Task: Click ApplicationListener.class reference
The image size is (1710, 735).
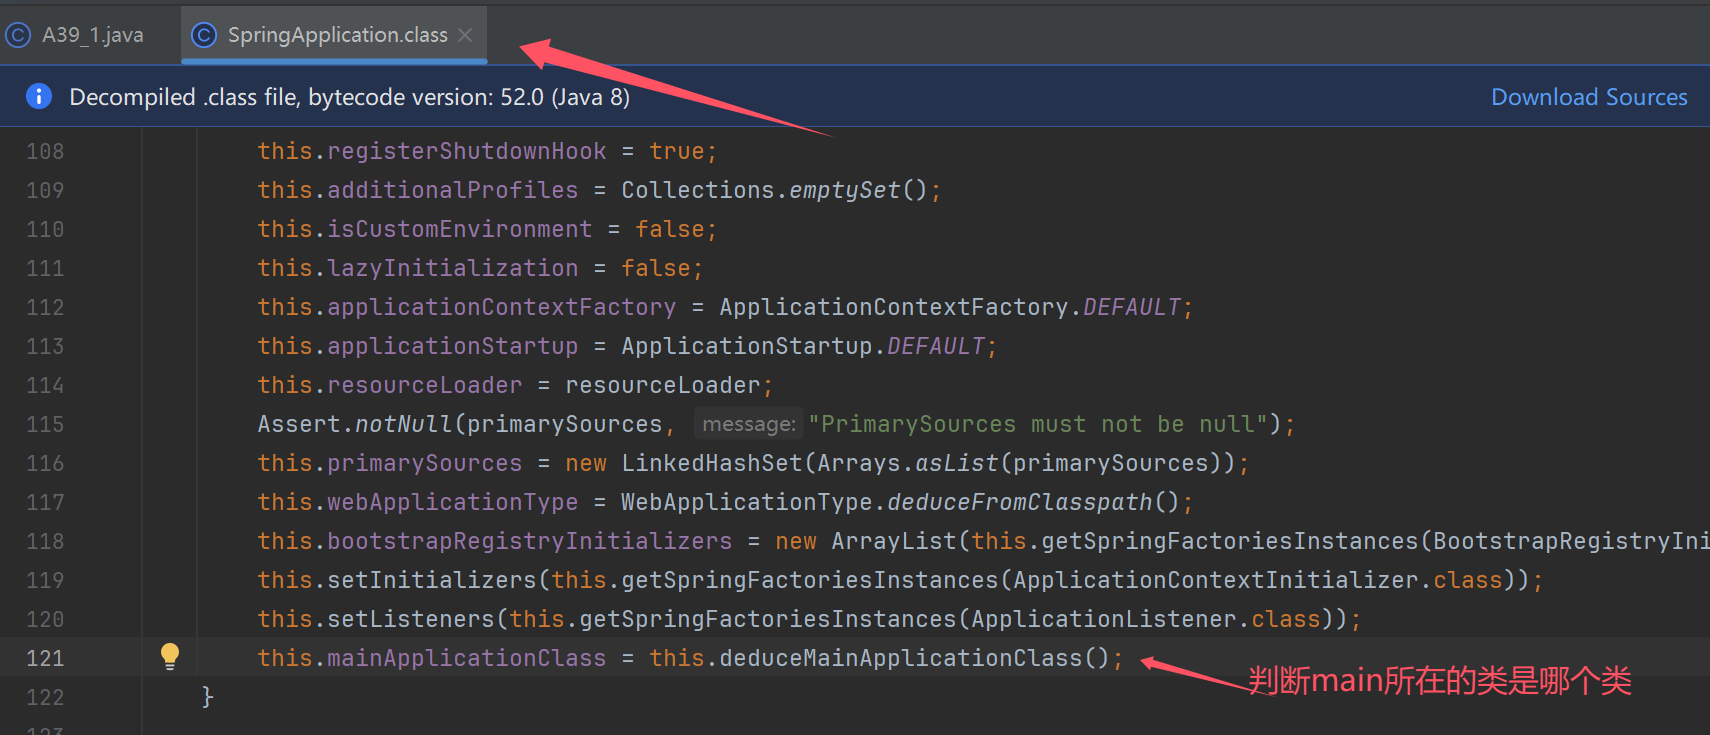Action: (x=1146, y=619)
